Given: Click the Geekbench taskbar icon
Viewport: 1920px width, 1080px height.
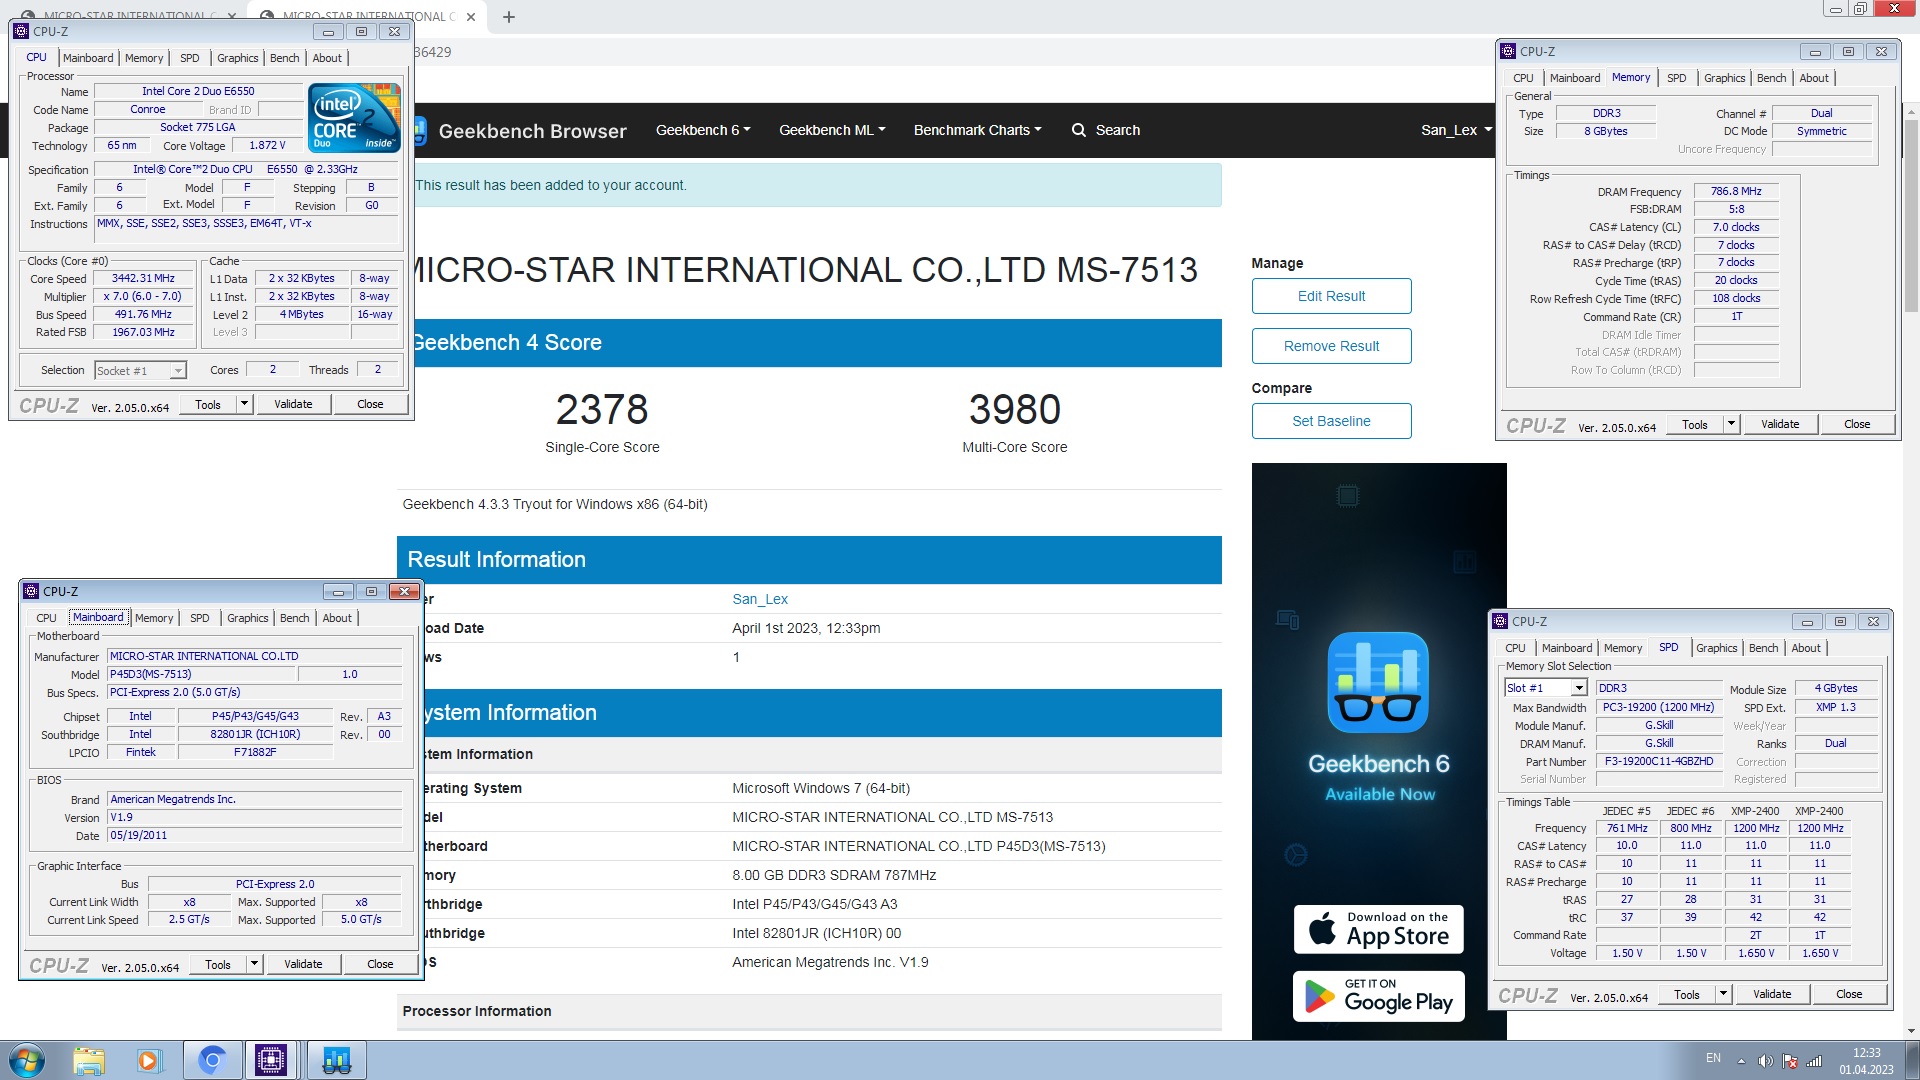Looking at the screenshot, I should [336, 1060].
